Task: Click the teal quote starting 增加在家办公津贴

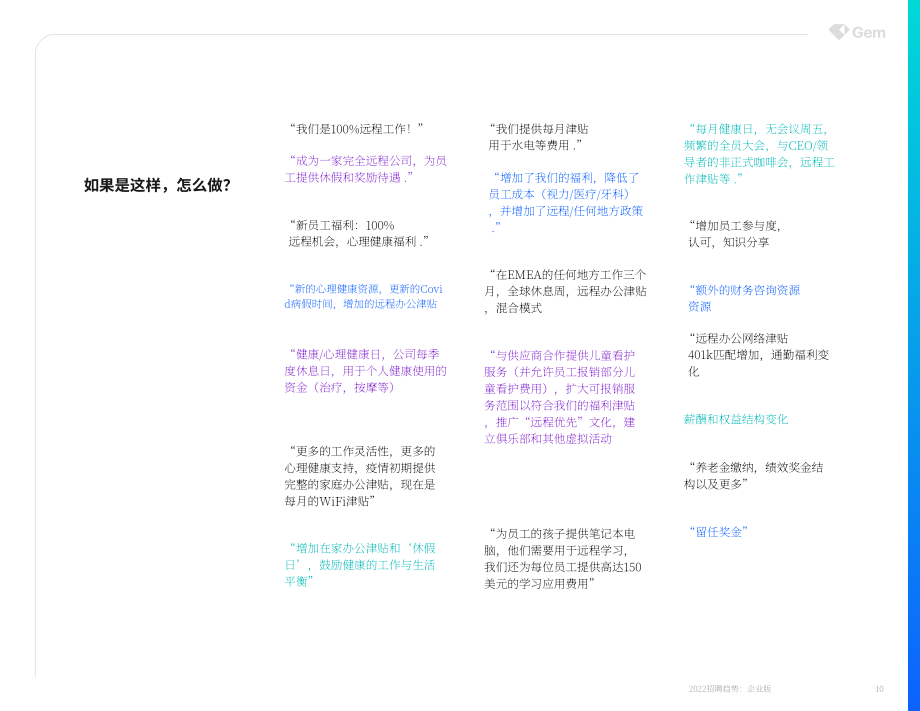Action: (x=360, y=564)
